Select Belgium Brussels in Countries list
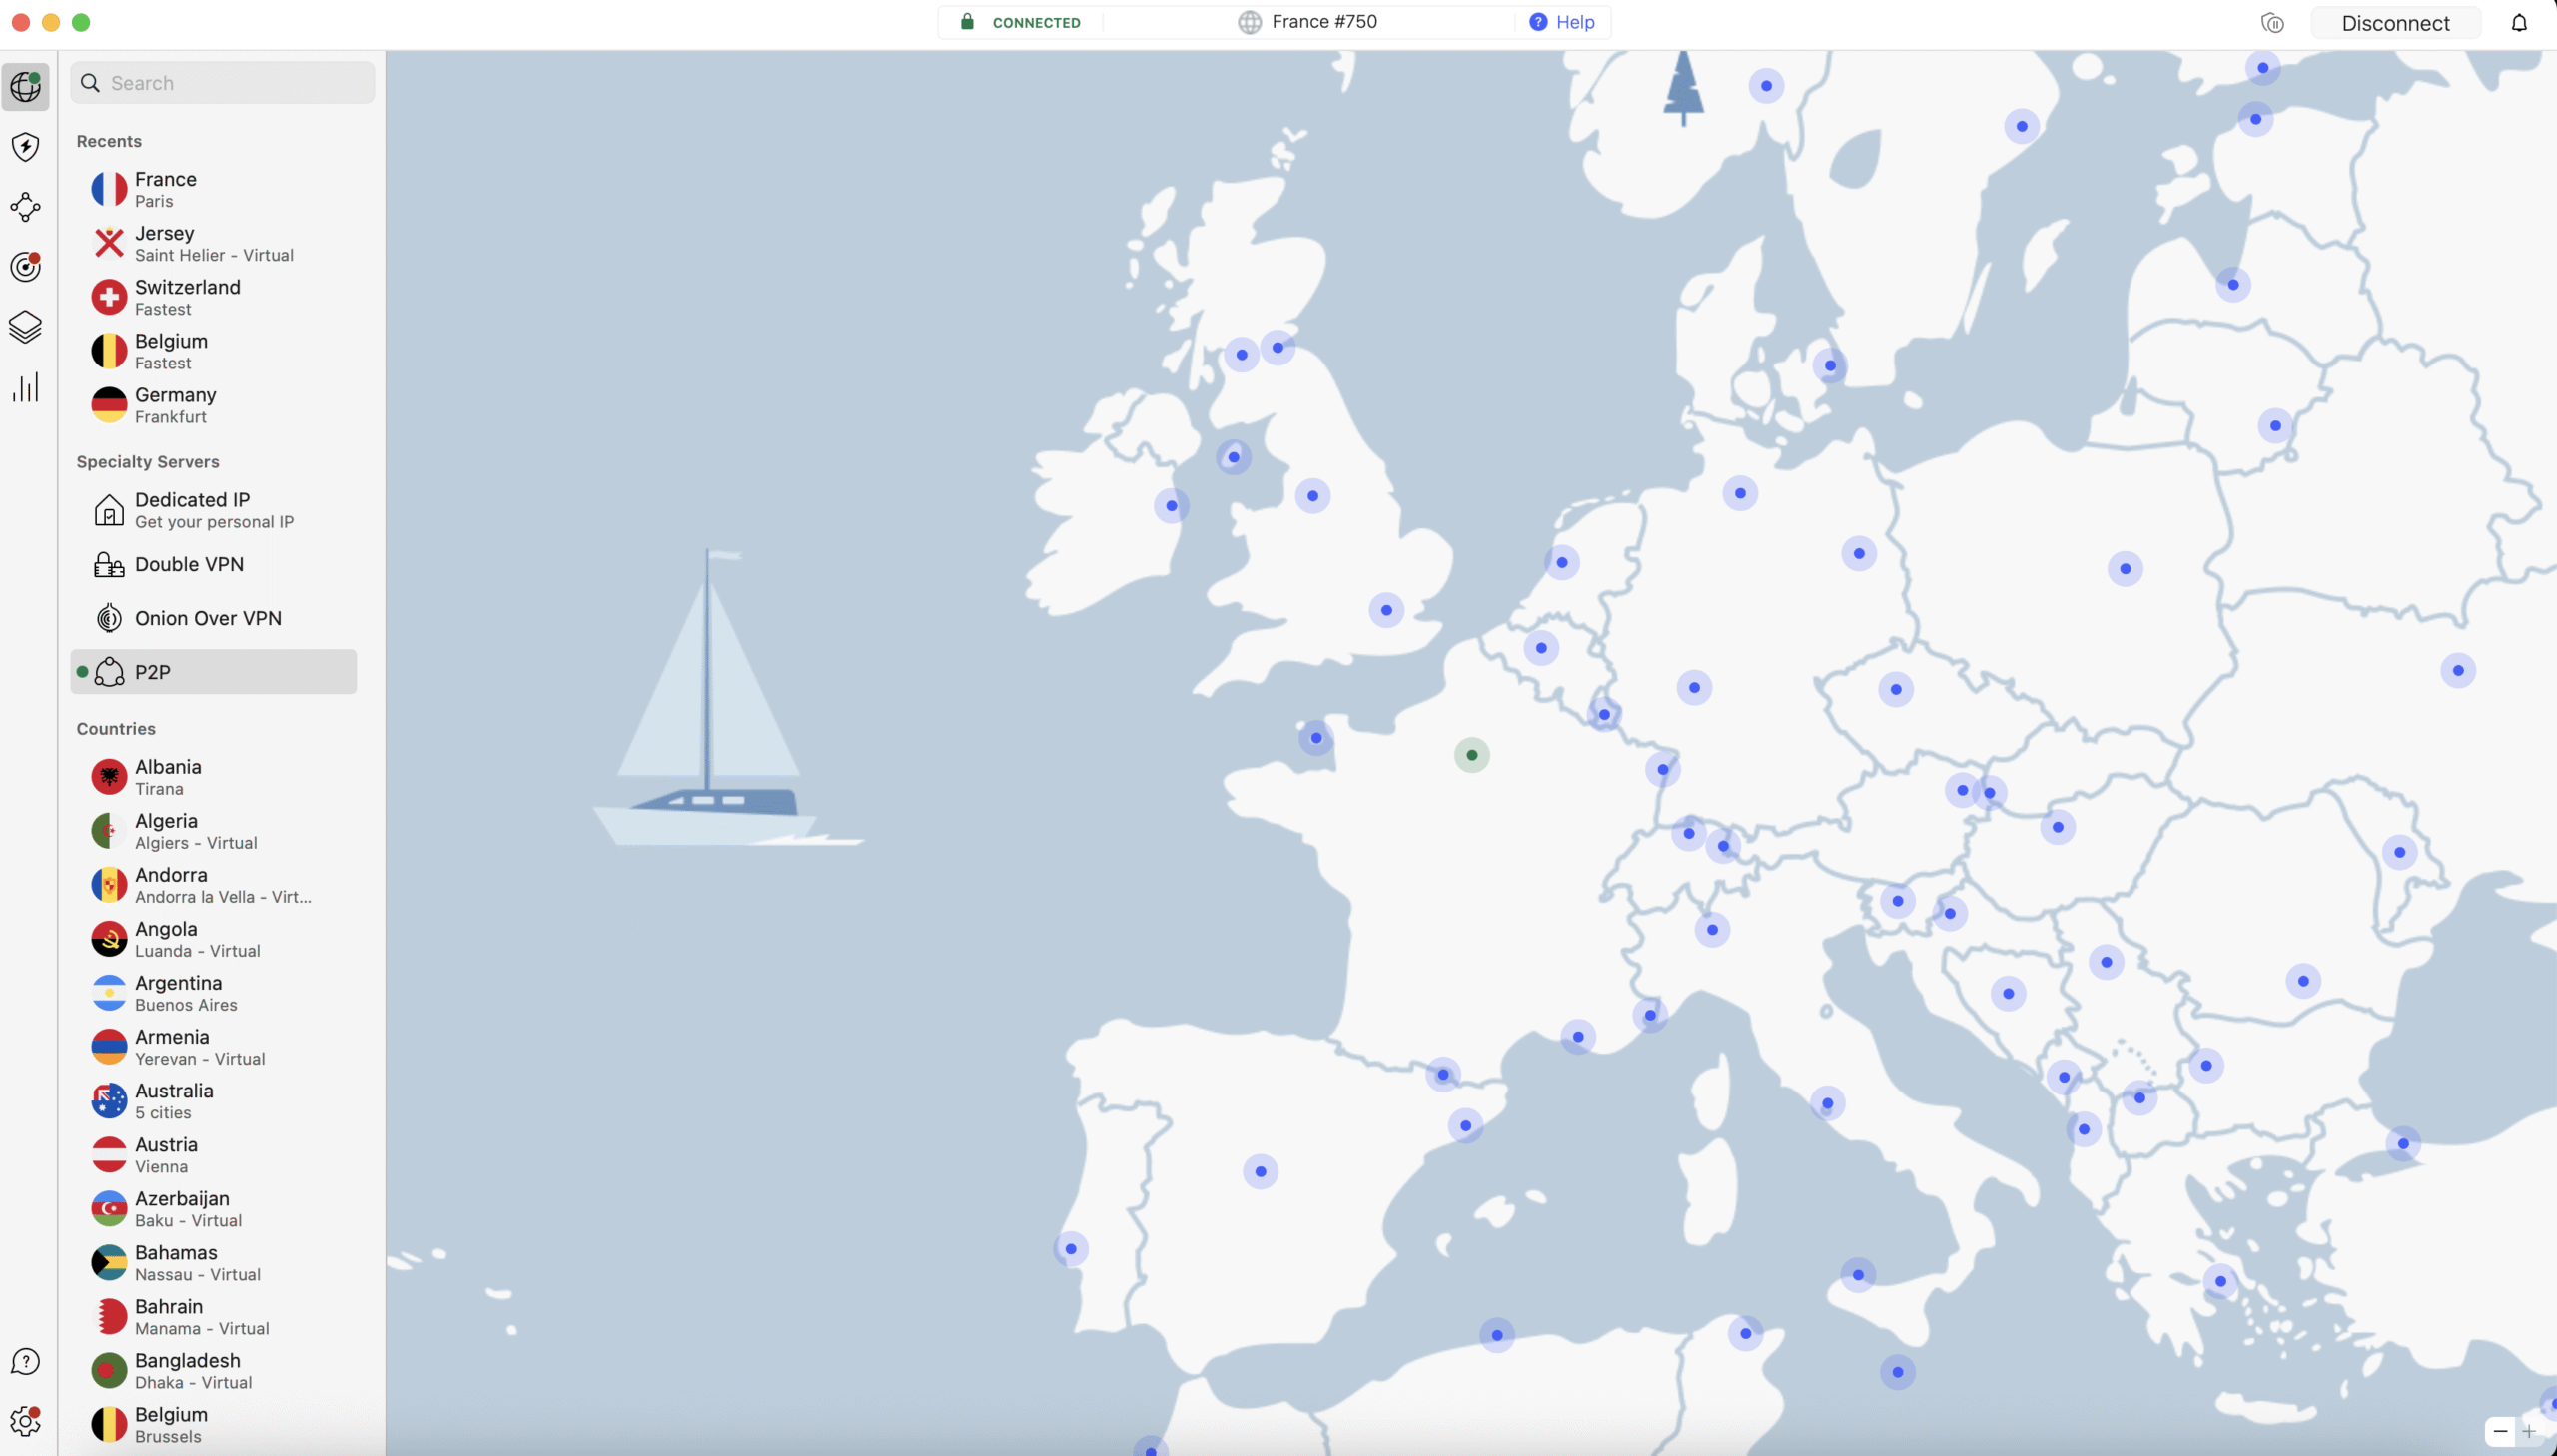Viewport: 2557px width, 1456px height. [214, 1425]
